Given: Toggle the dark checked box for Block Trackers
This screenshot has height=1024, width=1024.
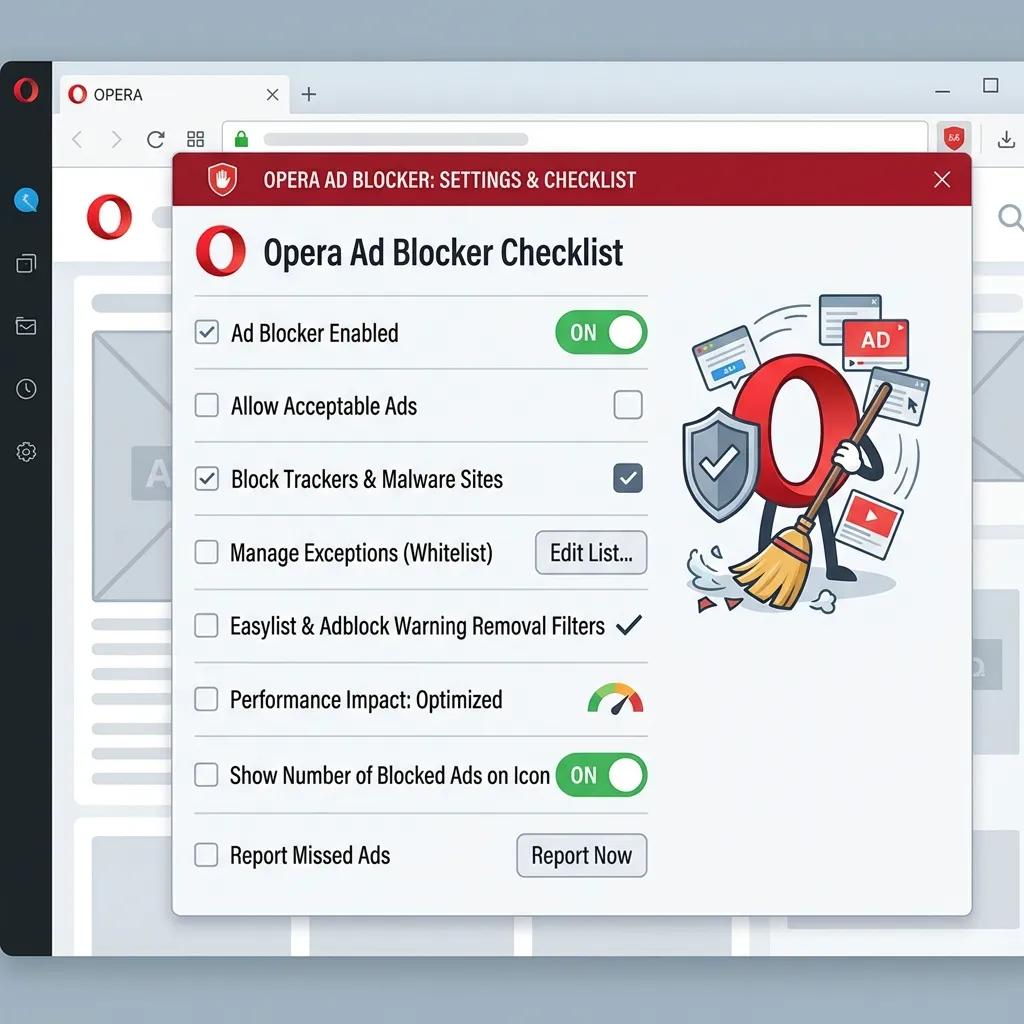Looking at the screenshot, I should point(628,477).
